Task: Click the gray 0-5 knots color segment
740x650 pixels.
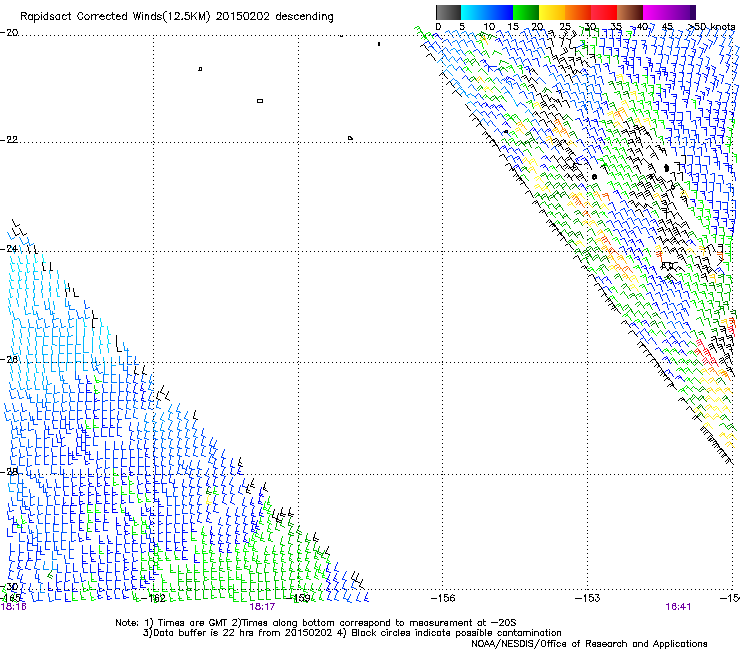Action: click(448, 12)
